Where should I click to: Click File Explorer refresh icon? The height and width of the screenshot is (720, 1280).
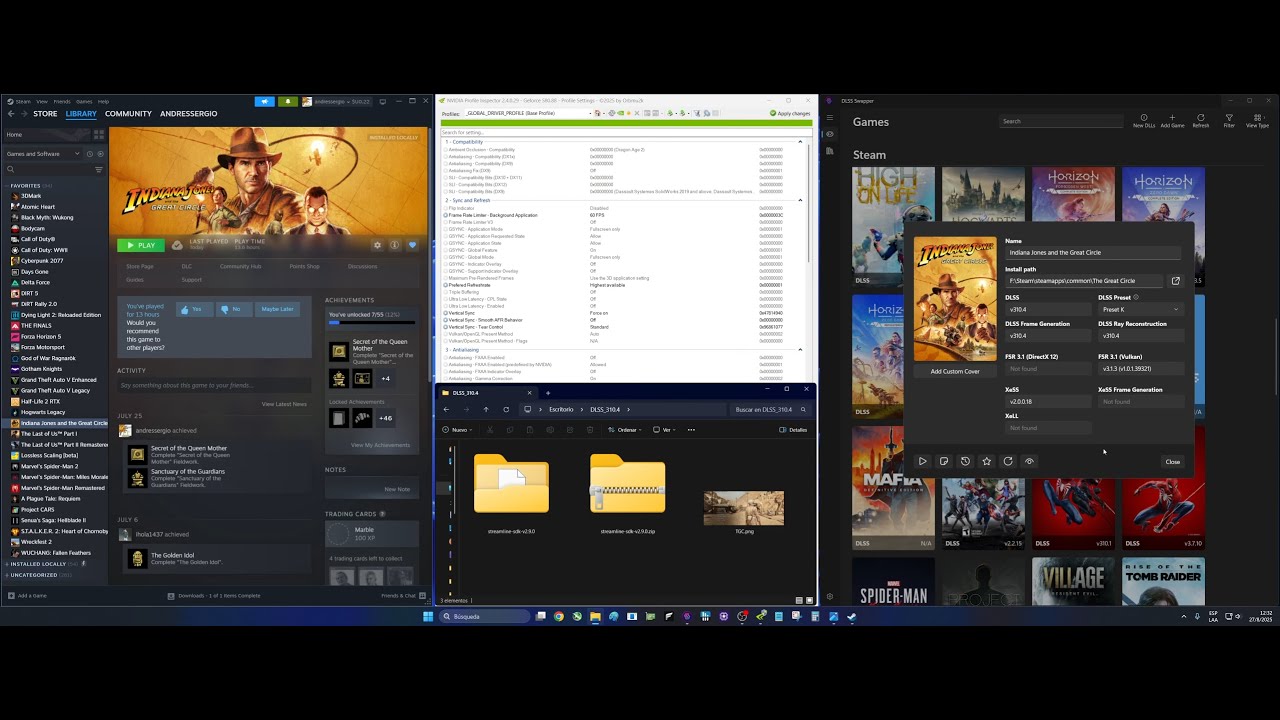(x=506, y=409)
